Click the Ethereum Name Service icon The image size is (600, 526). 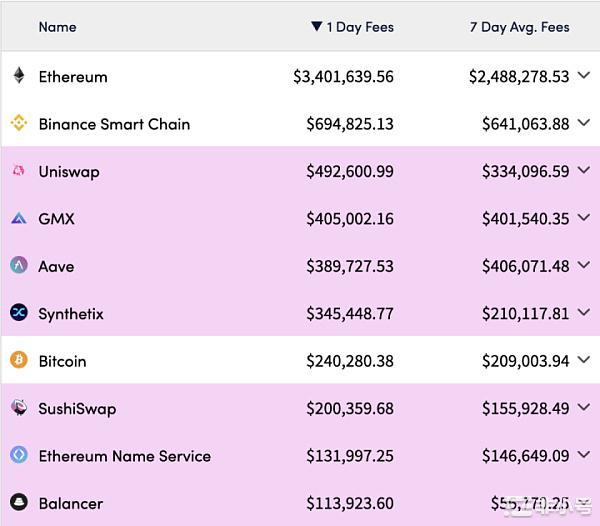(x=18, y=456)
